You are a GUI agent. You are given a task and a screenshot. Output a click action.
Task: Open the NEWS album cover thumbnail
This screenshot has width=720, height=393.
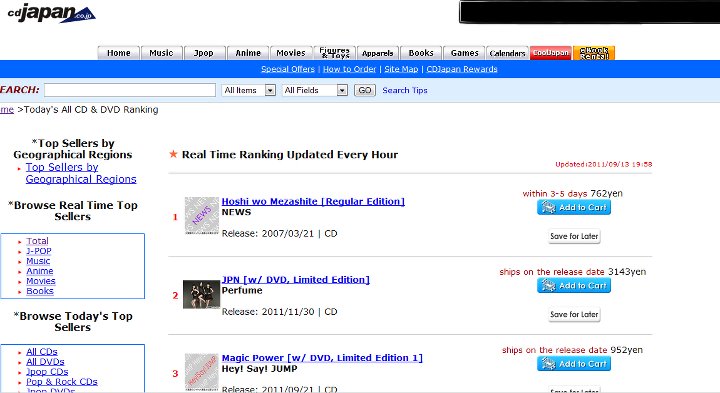pyautogui.click(x=202, y=216)
